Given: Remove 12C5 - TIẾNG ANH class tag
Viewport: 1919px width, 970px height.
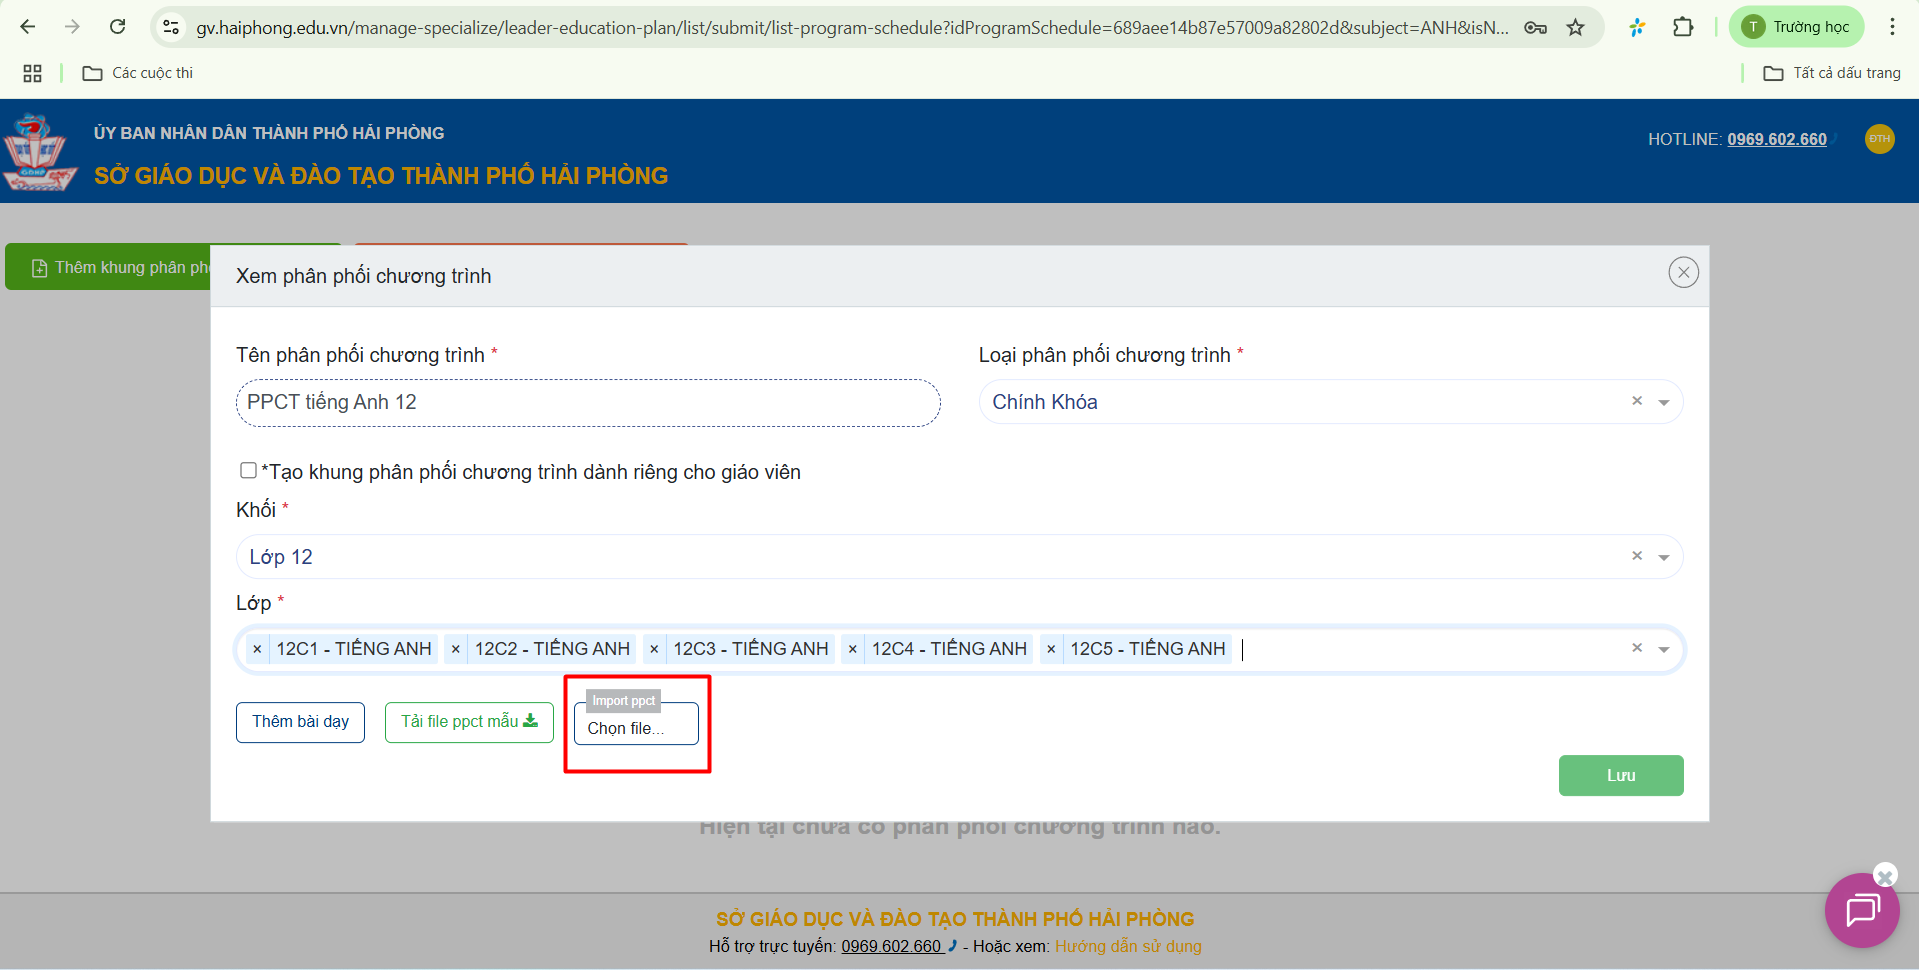Looking at the screenshot, I should point(1051,649).
